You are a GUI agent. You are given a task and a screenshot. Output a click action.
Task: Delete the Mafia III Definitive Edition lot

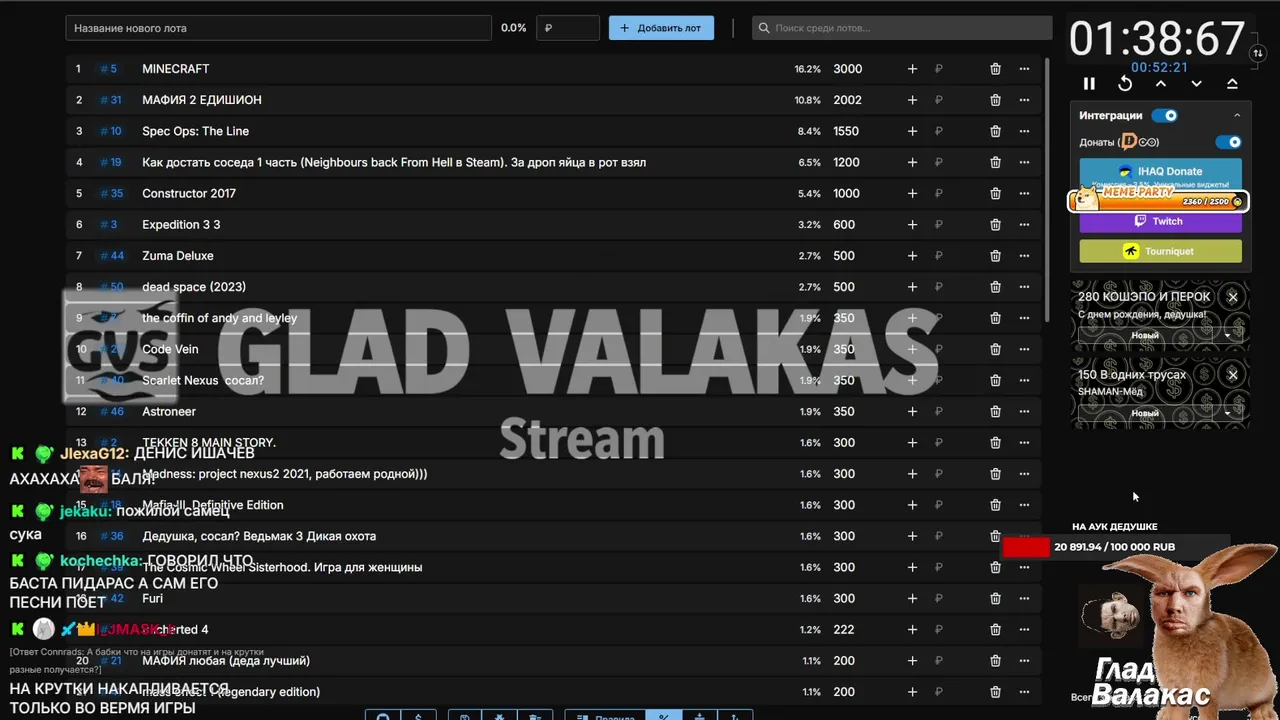995,505
